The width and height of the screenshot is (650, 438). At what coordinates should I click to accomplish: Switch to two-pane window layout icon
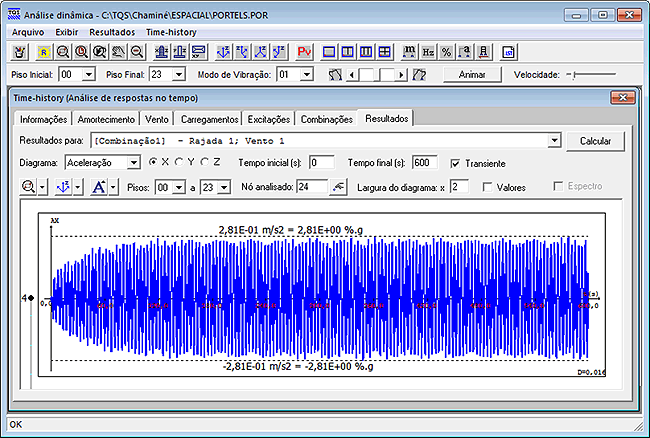coord(347,52)
